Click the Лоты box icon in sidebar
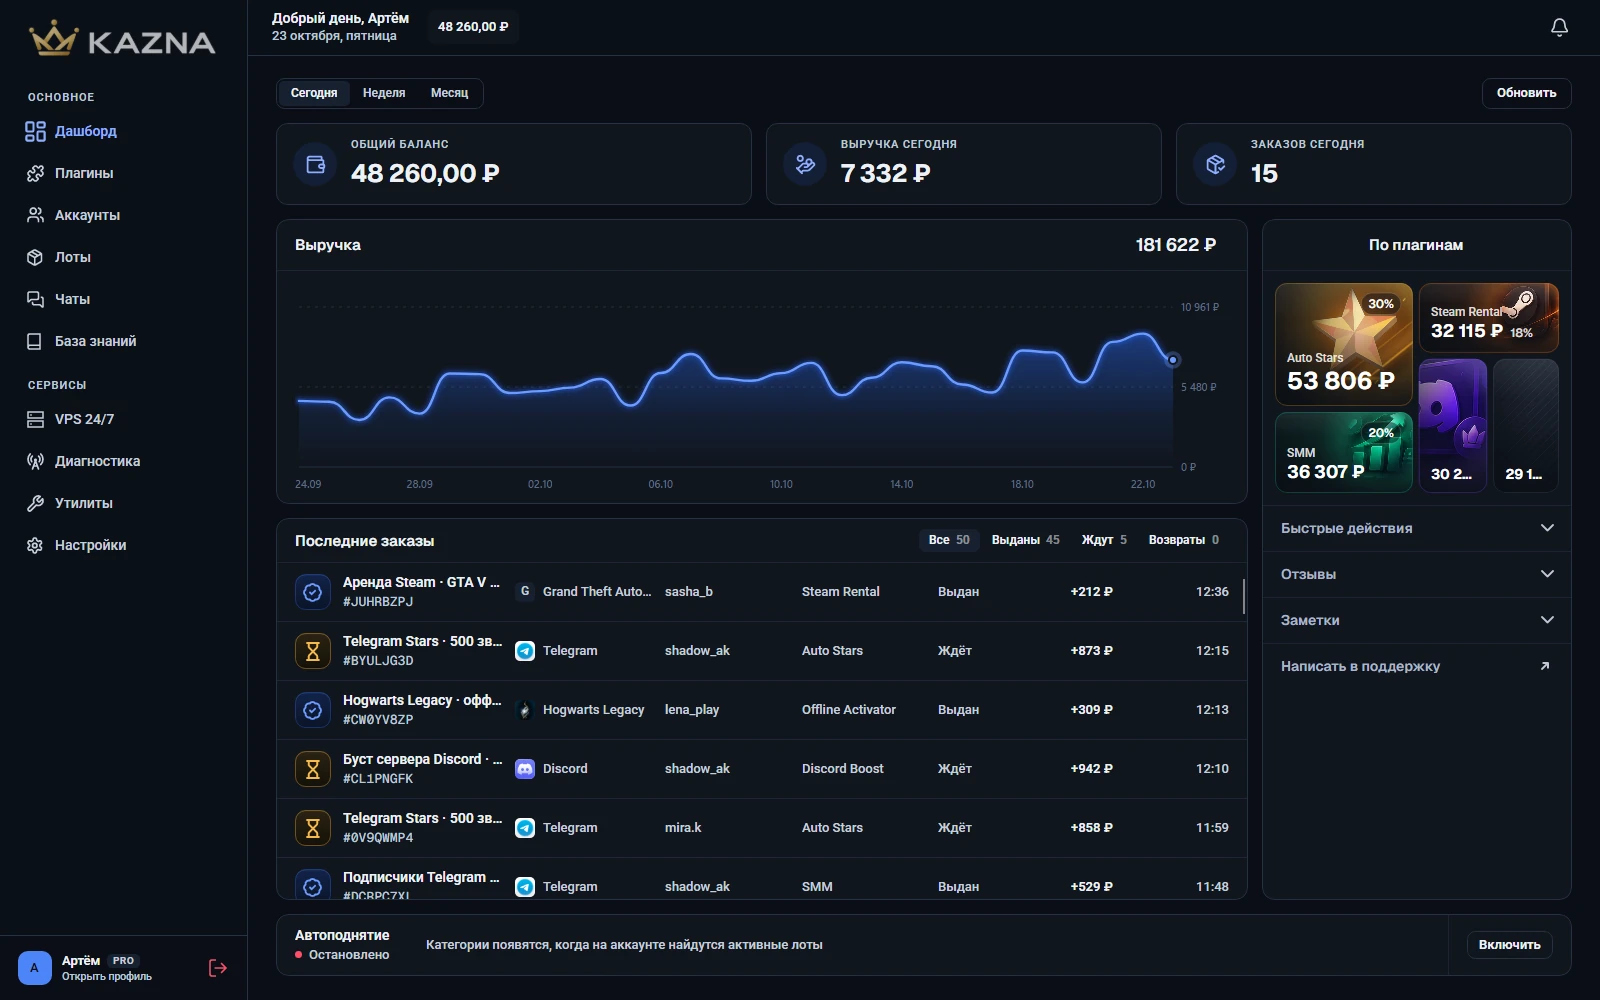 35,257
